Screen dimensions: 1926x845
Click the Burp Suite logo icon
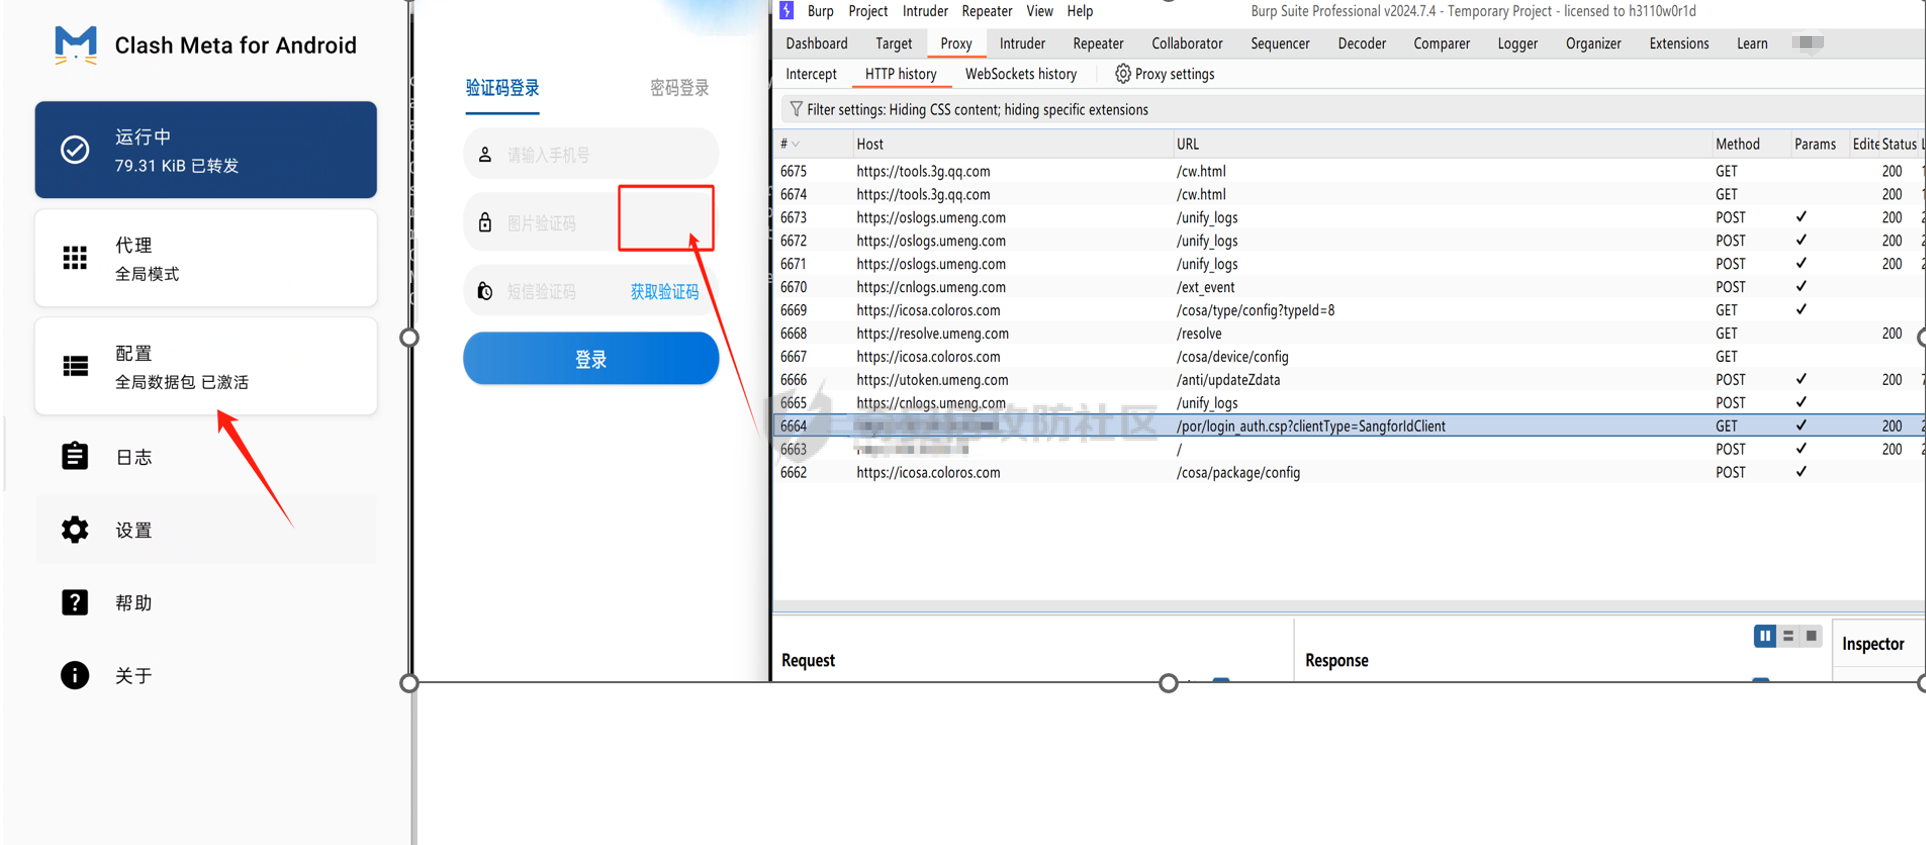[787, 10]
